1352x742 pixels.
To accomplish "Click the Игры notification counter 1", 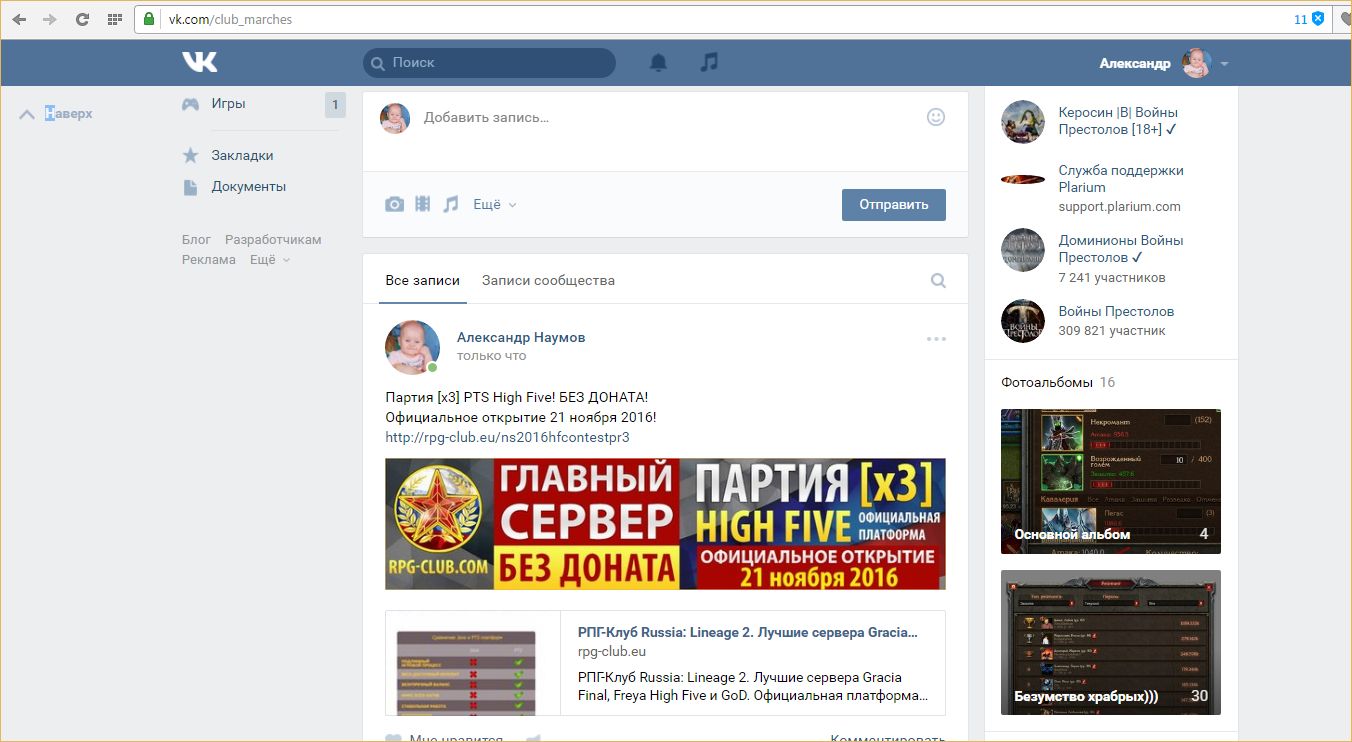I will click(x=336, y=104).
